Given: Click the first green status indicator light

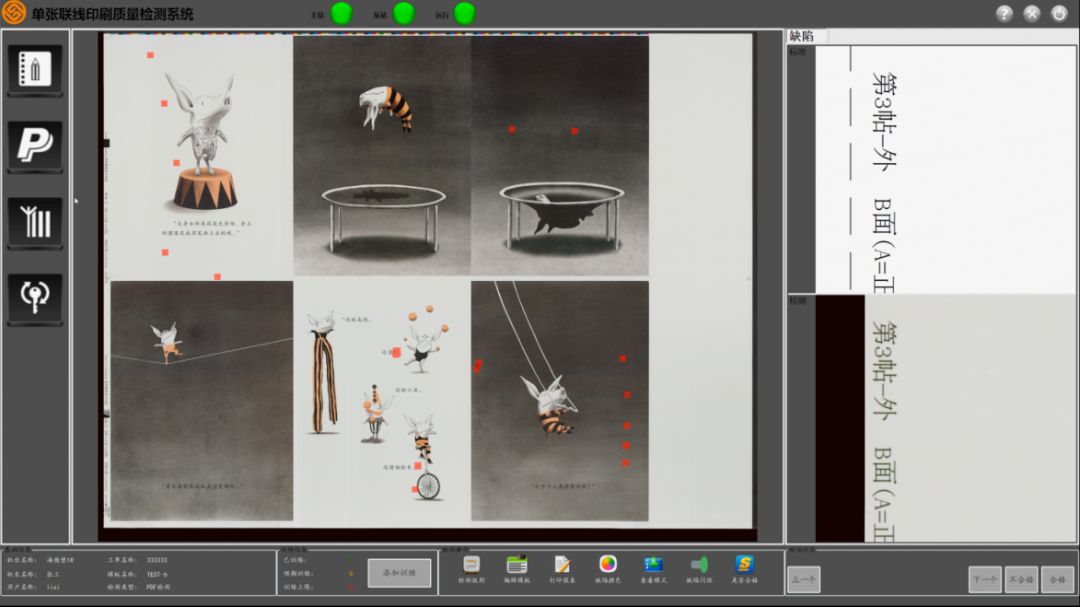Looking at the screenshot, I should pyautogui.click(x=342, y=13).
